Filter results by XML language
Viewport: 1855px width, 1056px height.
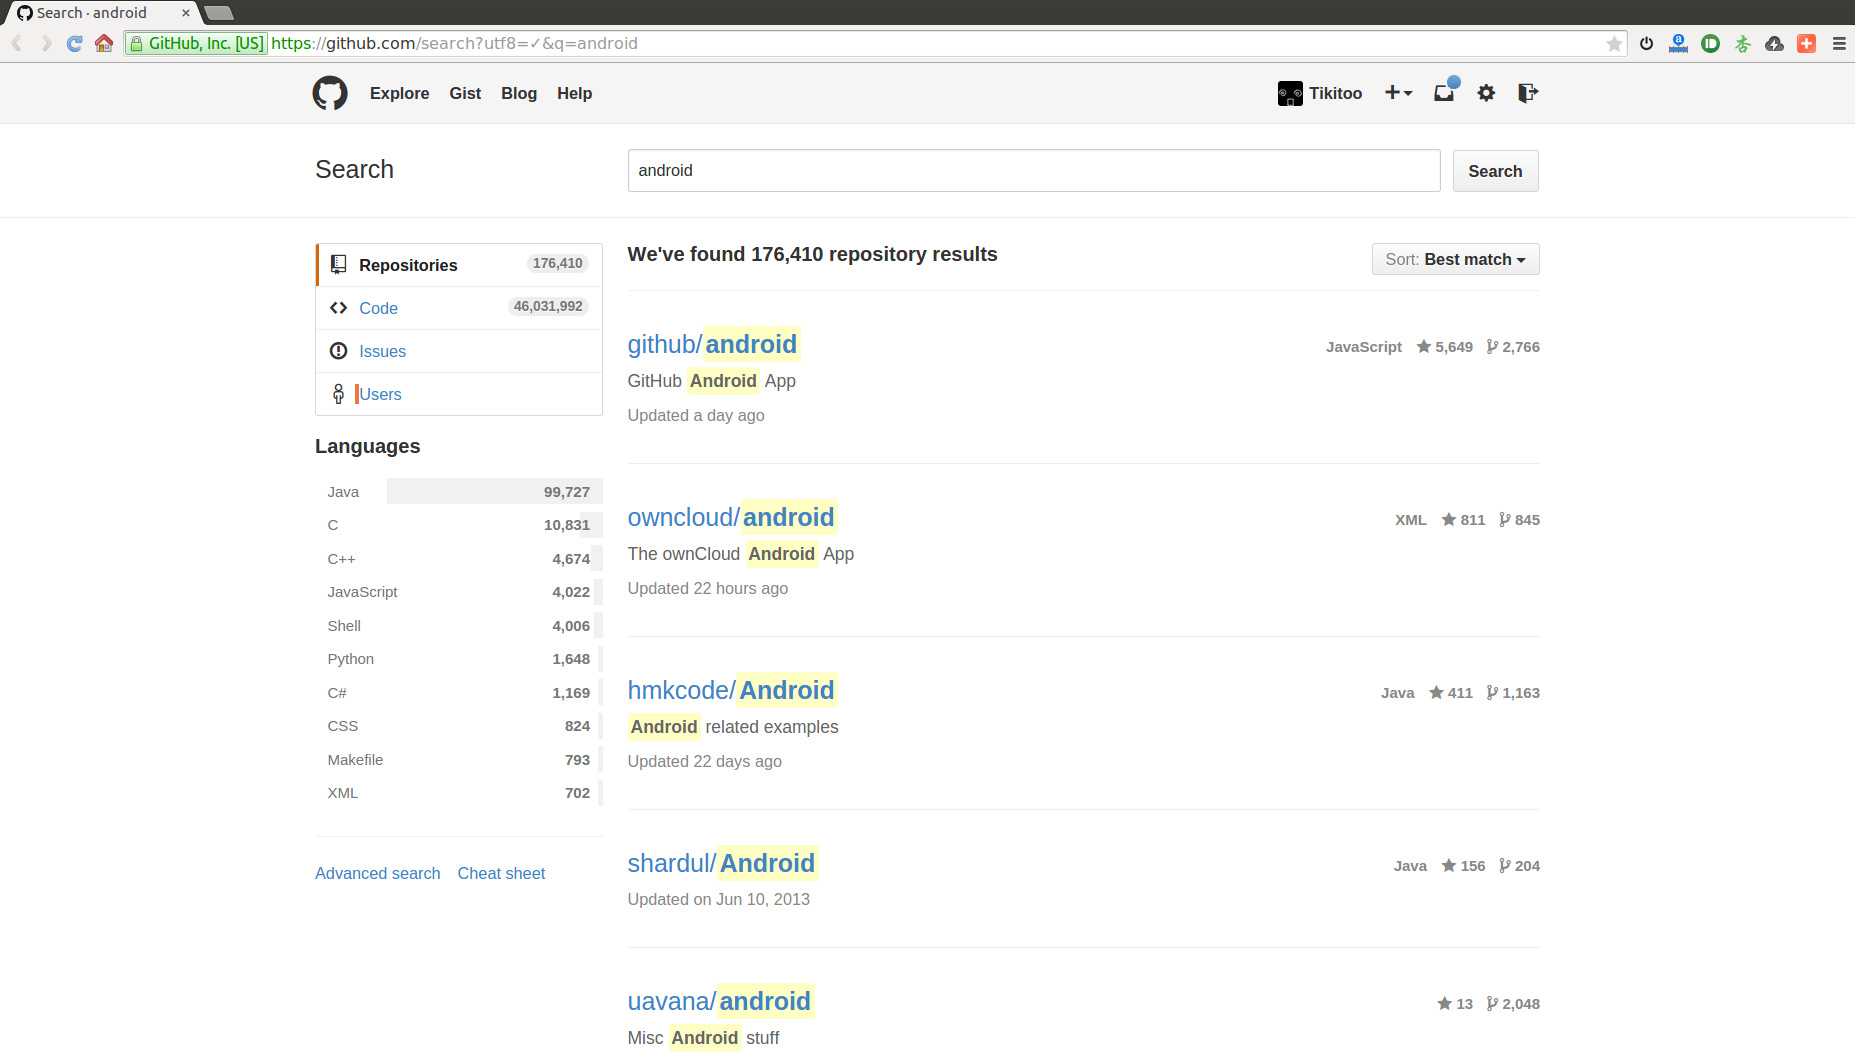459,793
